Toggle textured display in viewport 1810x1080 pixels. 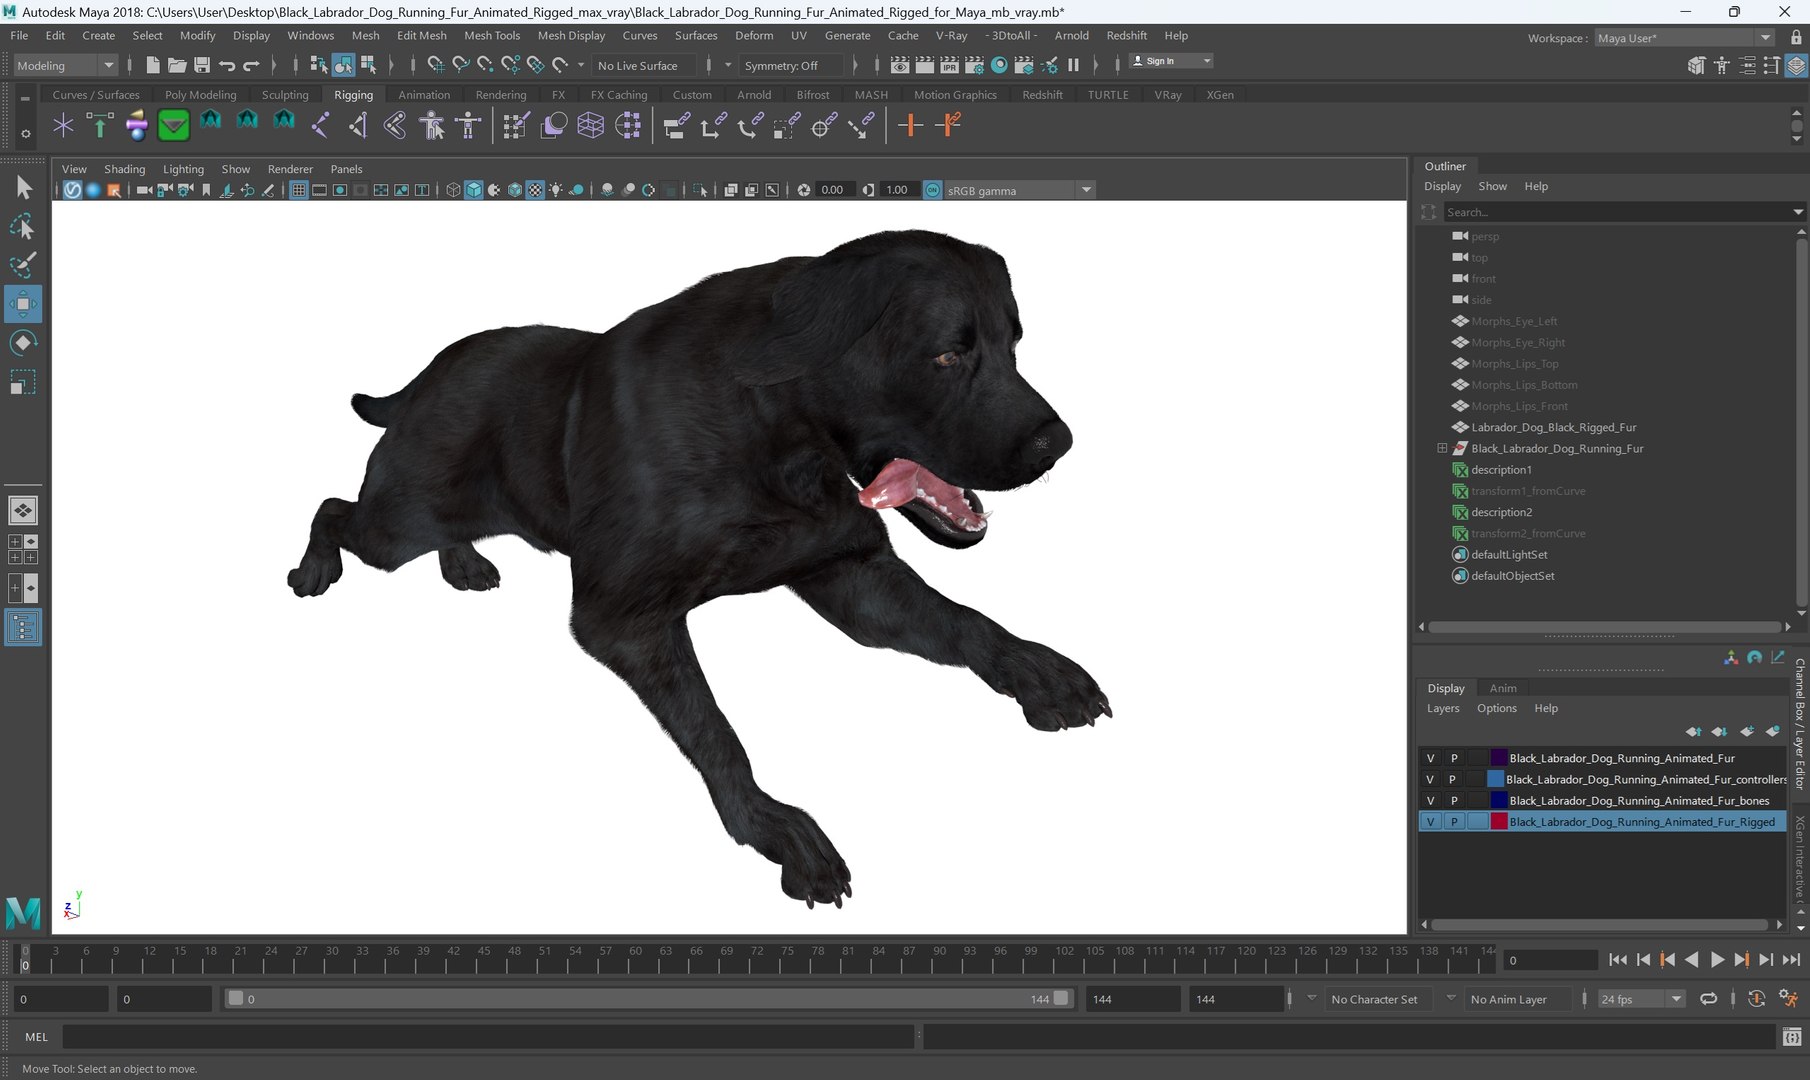coord(535,190)
